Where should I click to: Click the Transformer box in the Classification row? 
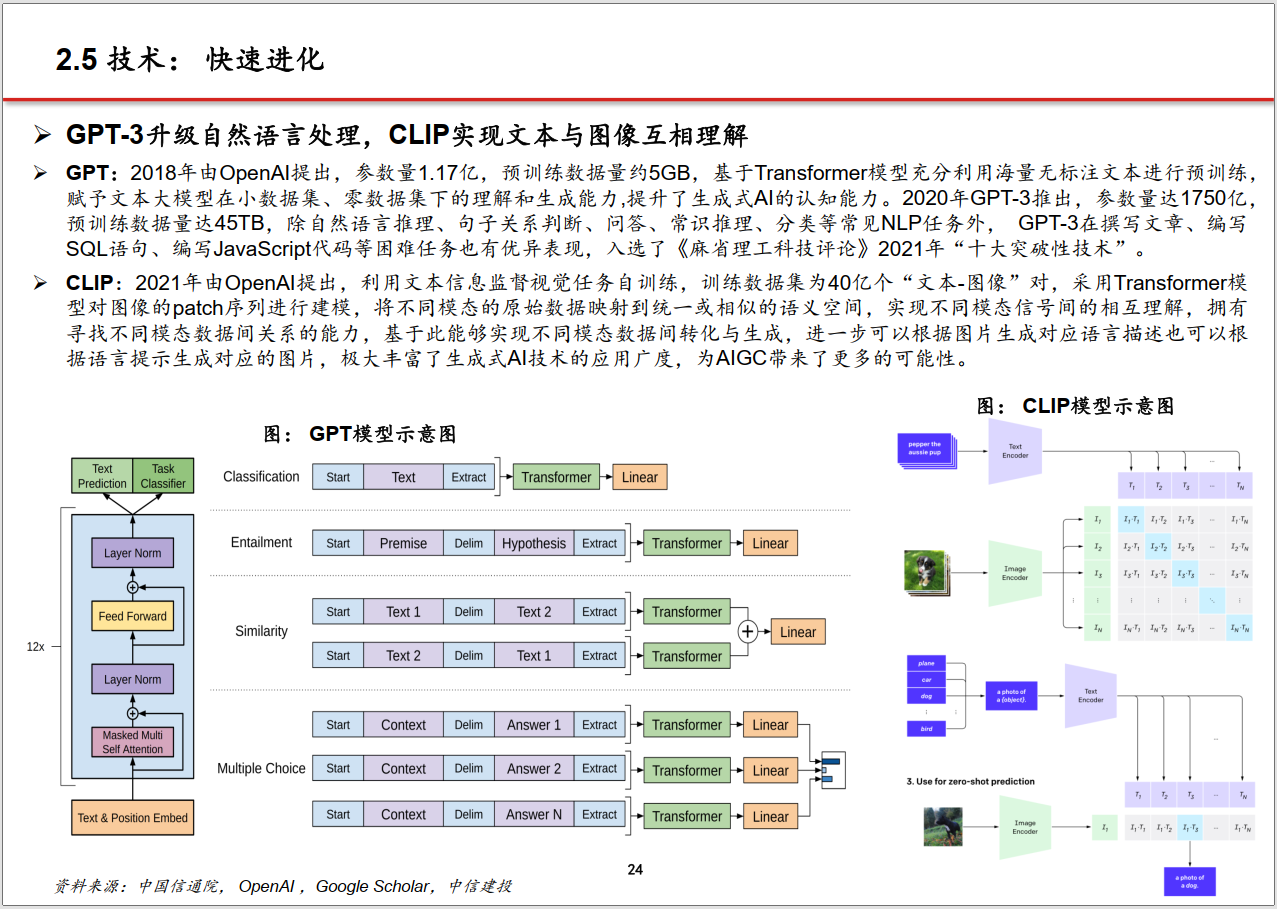[556, 477]
